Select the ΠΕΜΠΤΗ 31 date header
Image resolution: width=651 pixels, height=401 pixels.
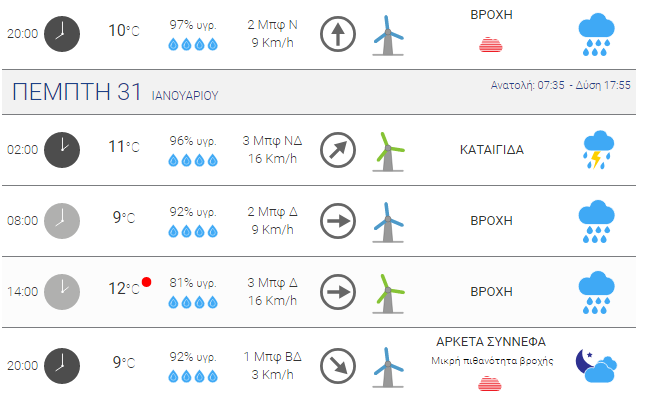(77, 92)
